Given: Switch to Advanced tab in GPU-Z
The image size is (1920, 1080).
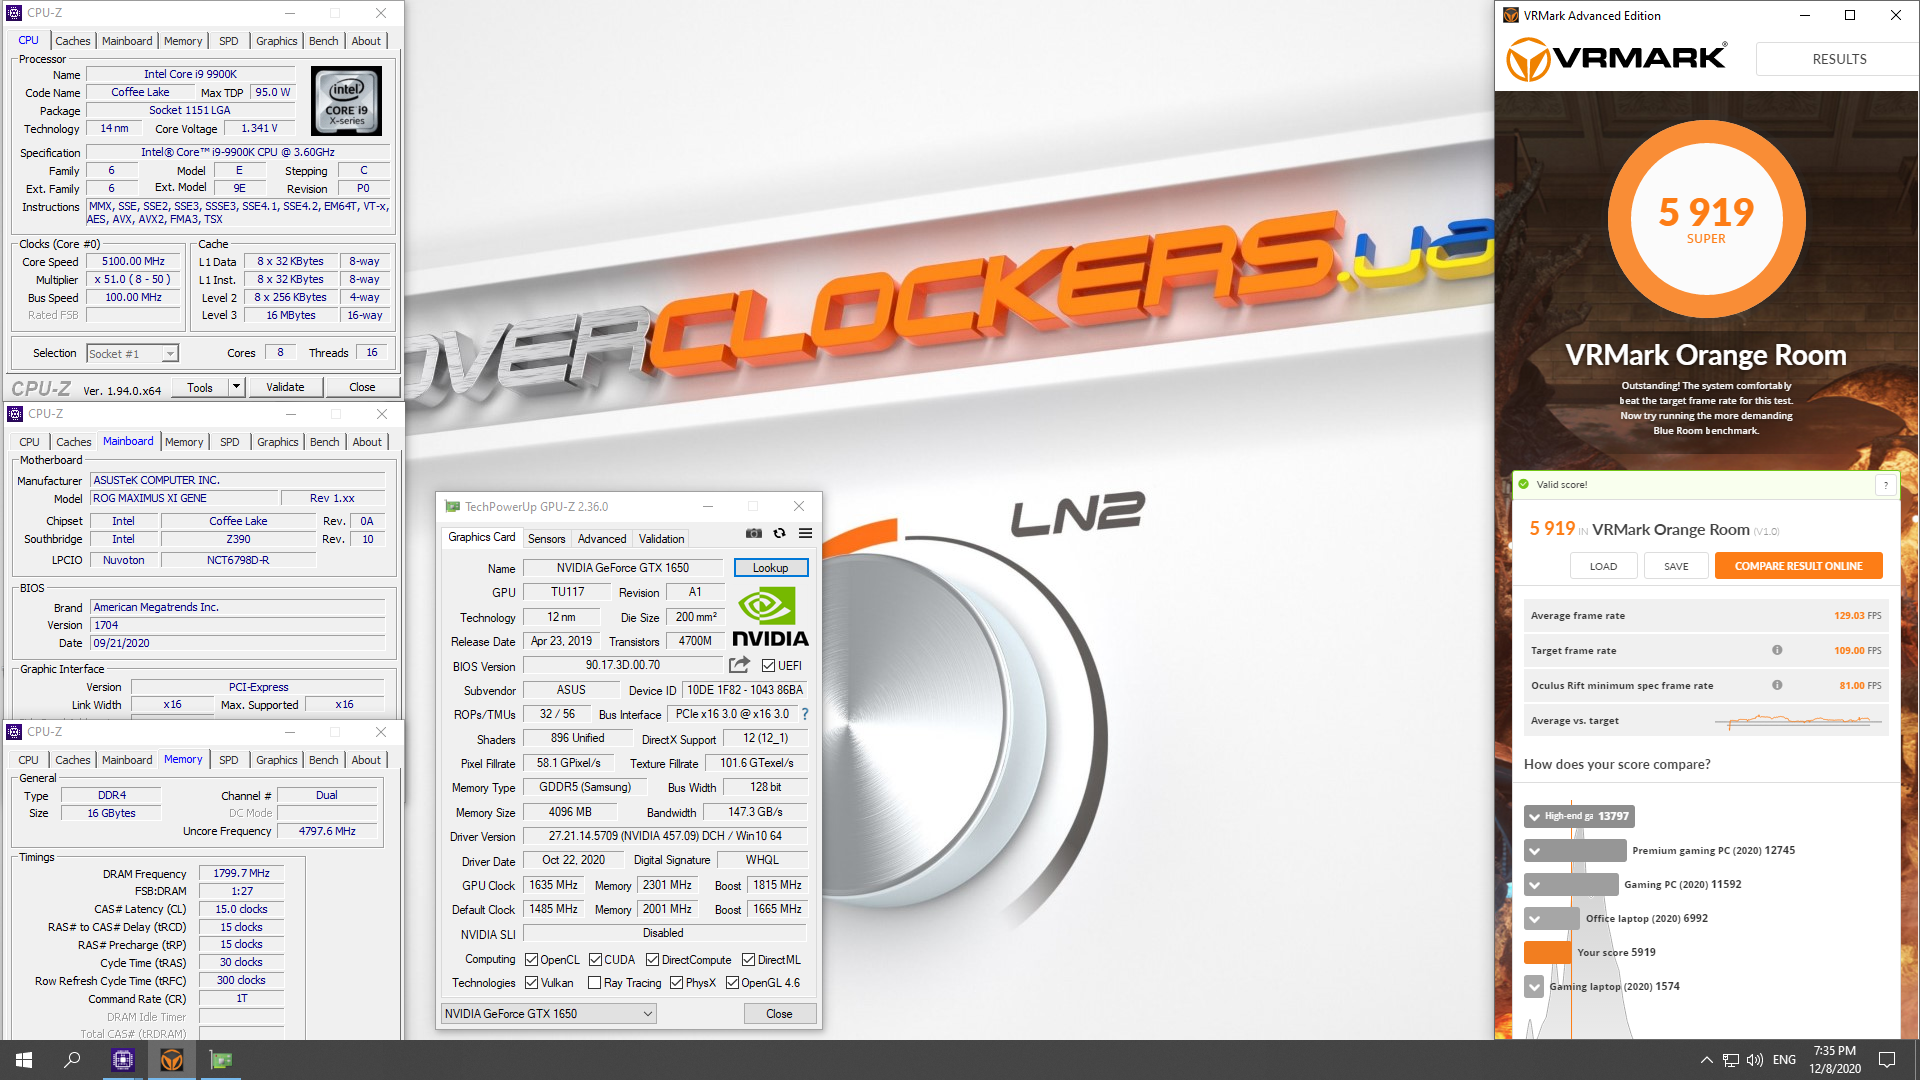Looking at the screenshot, I should click(602, 539).
